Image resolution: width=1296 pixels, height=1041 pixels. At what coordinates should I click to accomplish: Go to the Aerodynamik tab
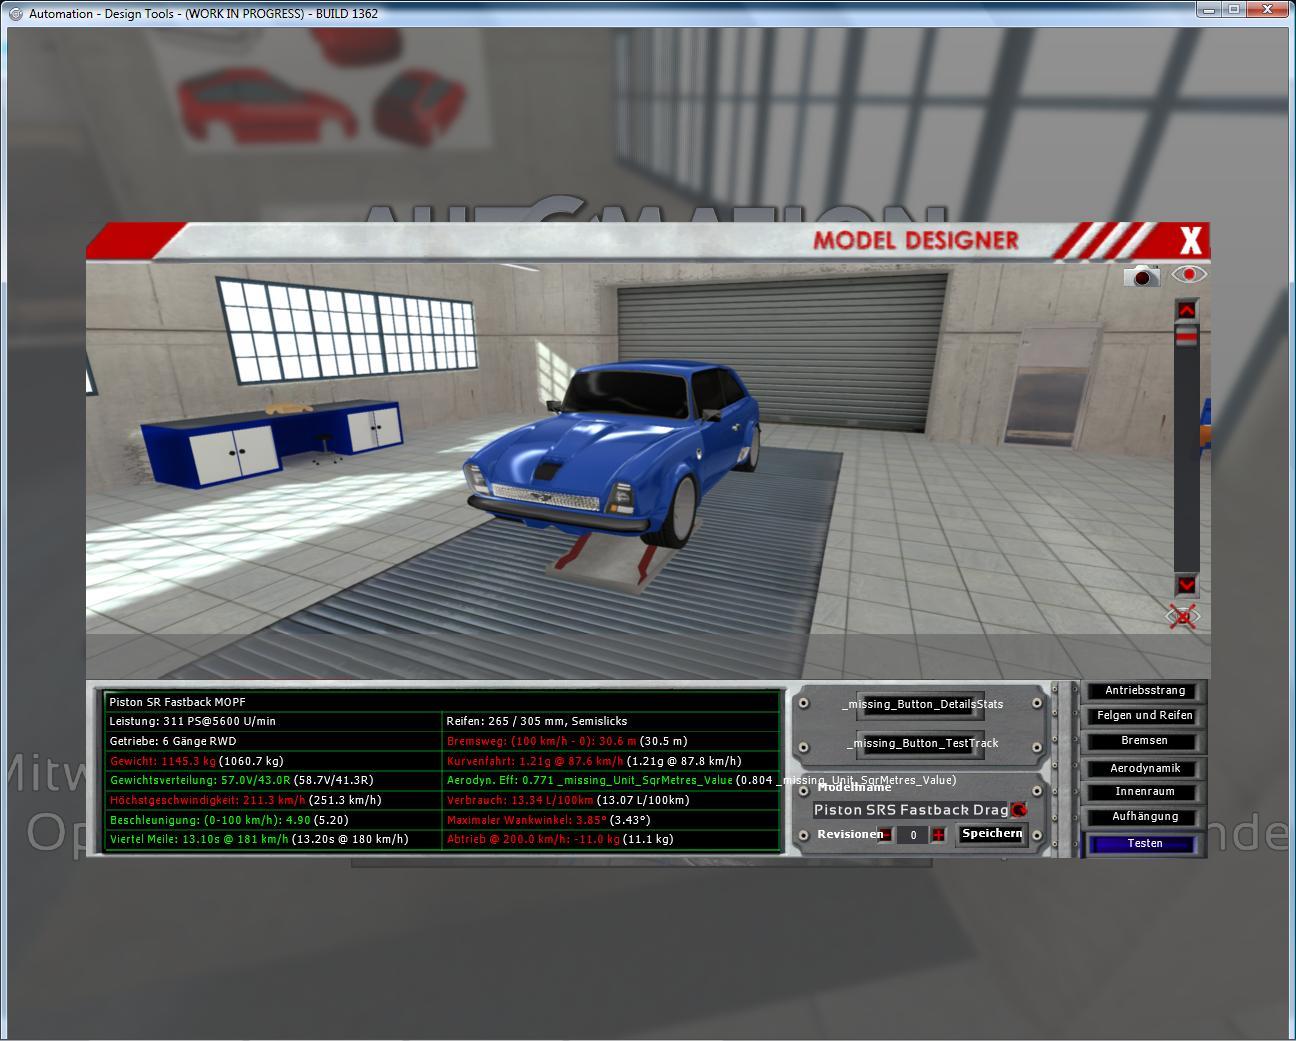(1144, 768)
